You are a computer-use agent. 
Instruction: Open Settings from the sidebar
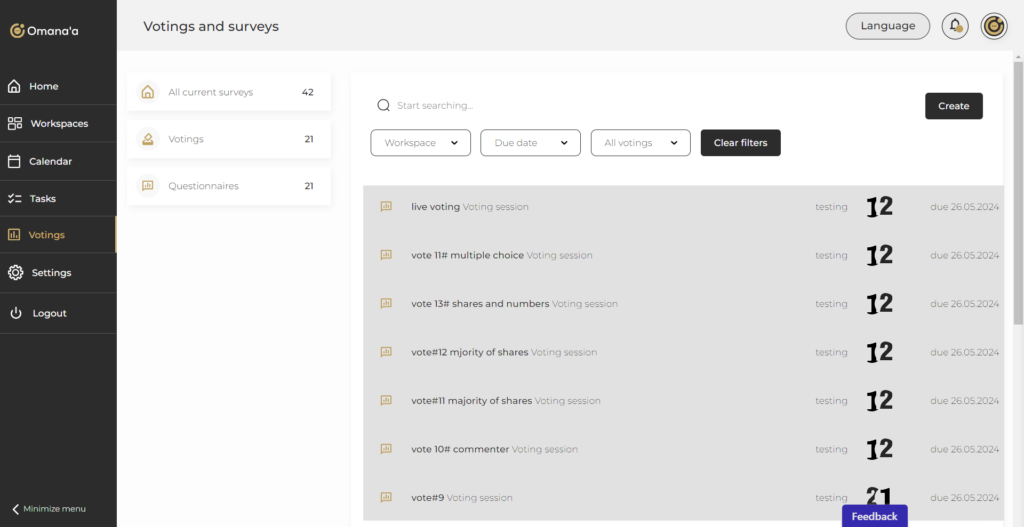click(51, 273)
